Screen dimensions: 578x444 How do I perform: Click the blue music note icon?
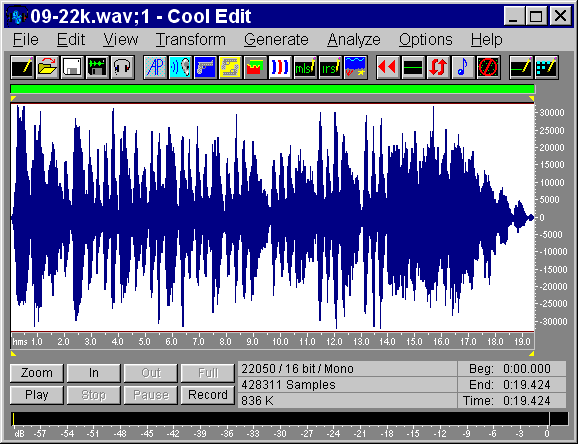pos(463,67)
